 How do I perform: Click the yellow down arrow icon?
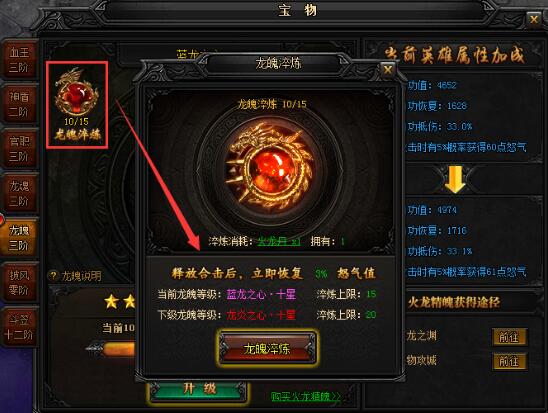coord(455,179)
